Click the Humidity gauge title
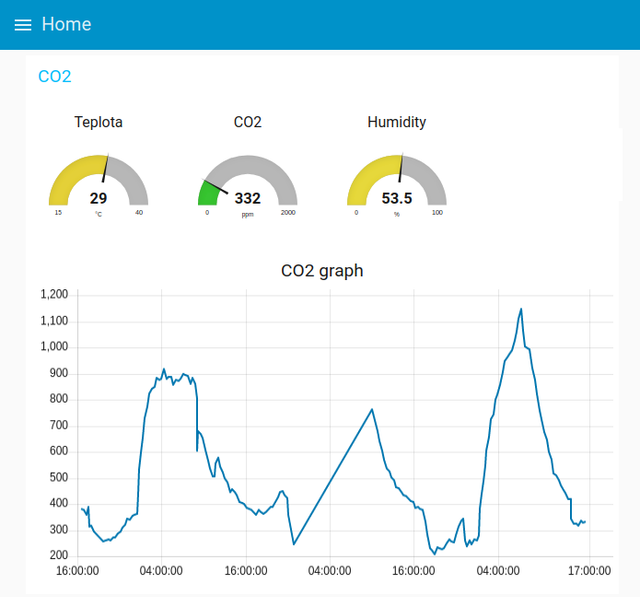640x597 pixels. (x=396, y=122)
